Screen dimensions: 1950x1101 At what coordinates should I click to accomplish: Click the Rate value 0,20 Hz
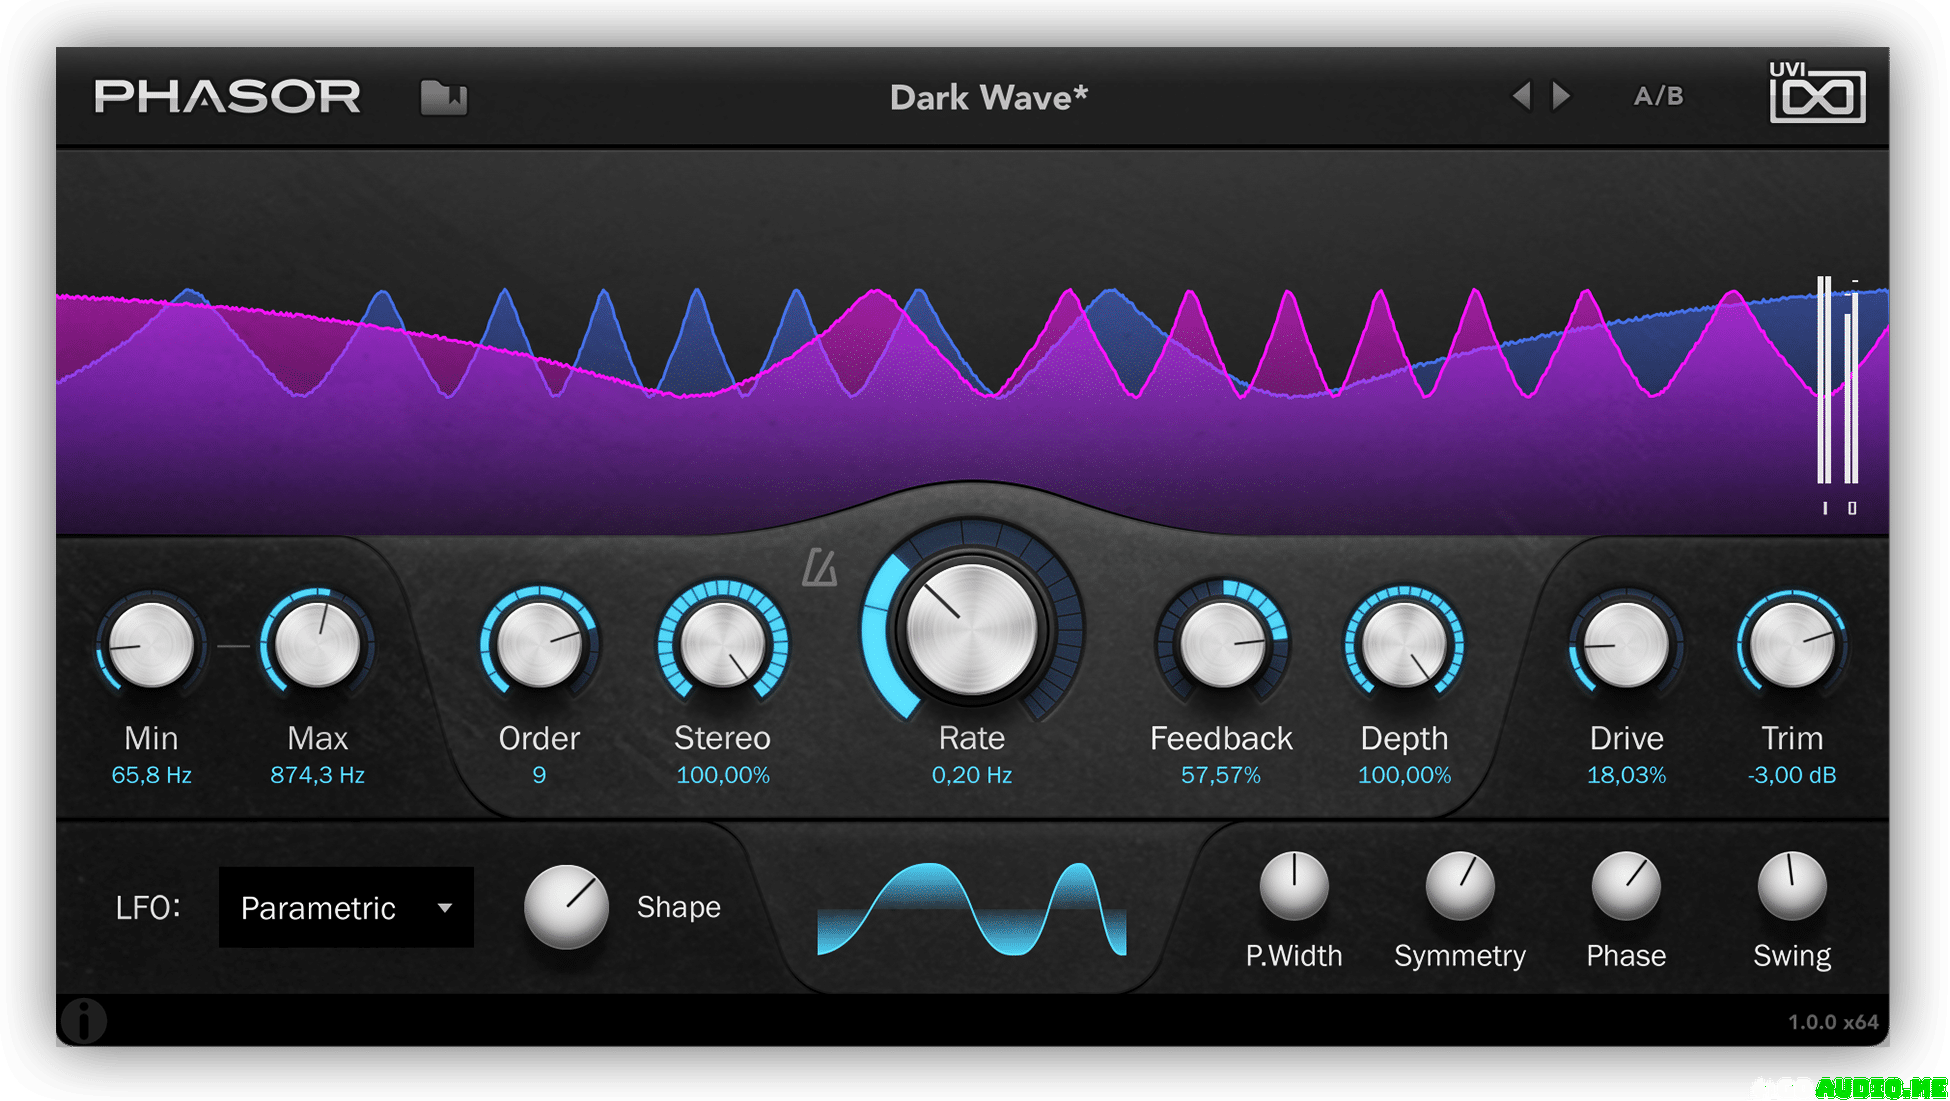tap(971, 775)
